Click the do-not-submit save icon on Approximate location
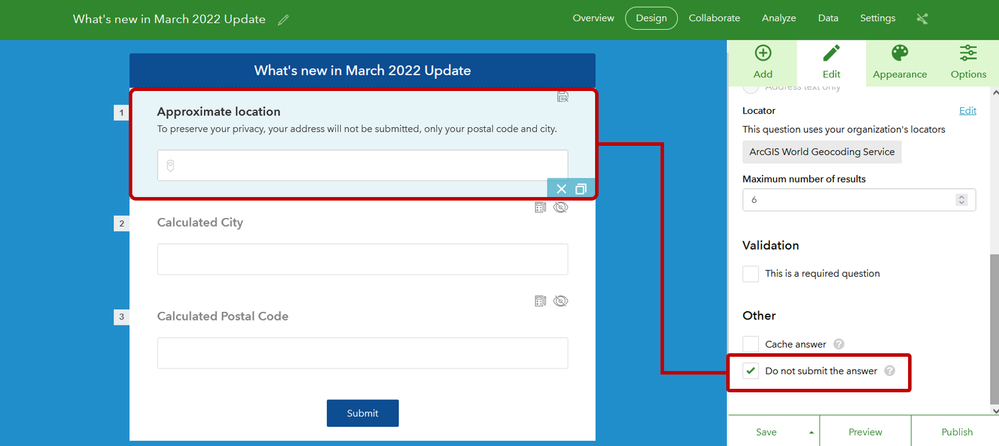999x446 pixels. click(x=563, y=97)
